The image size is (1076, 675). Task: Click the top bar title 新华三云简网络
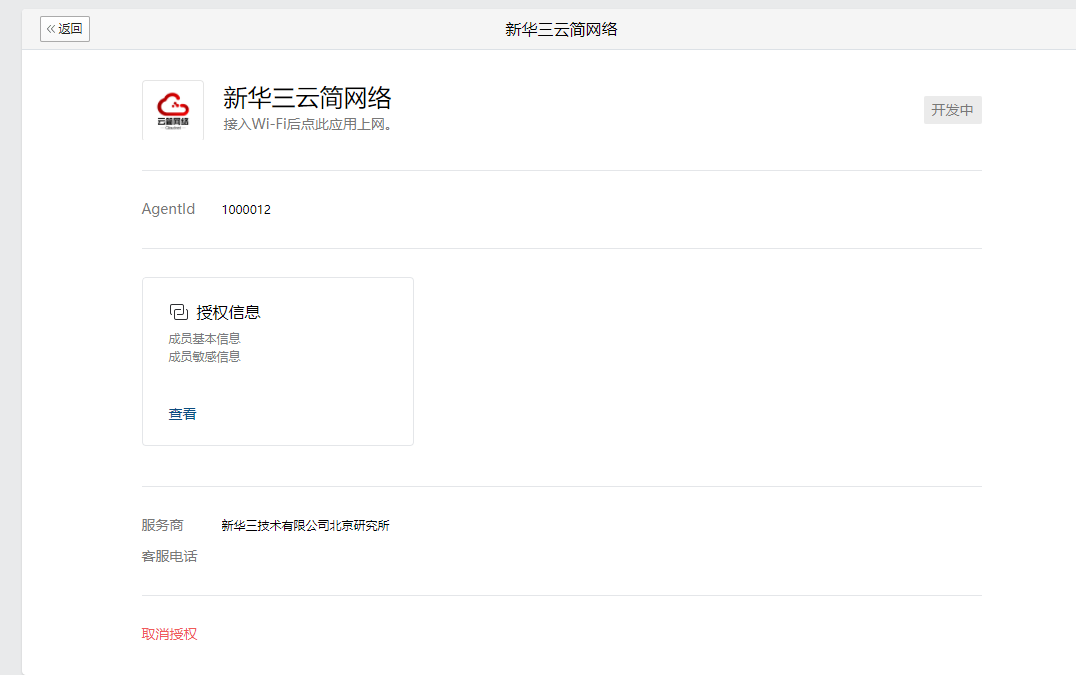[x=561, y=29]
